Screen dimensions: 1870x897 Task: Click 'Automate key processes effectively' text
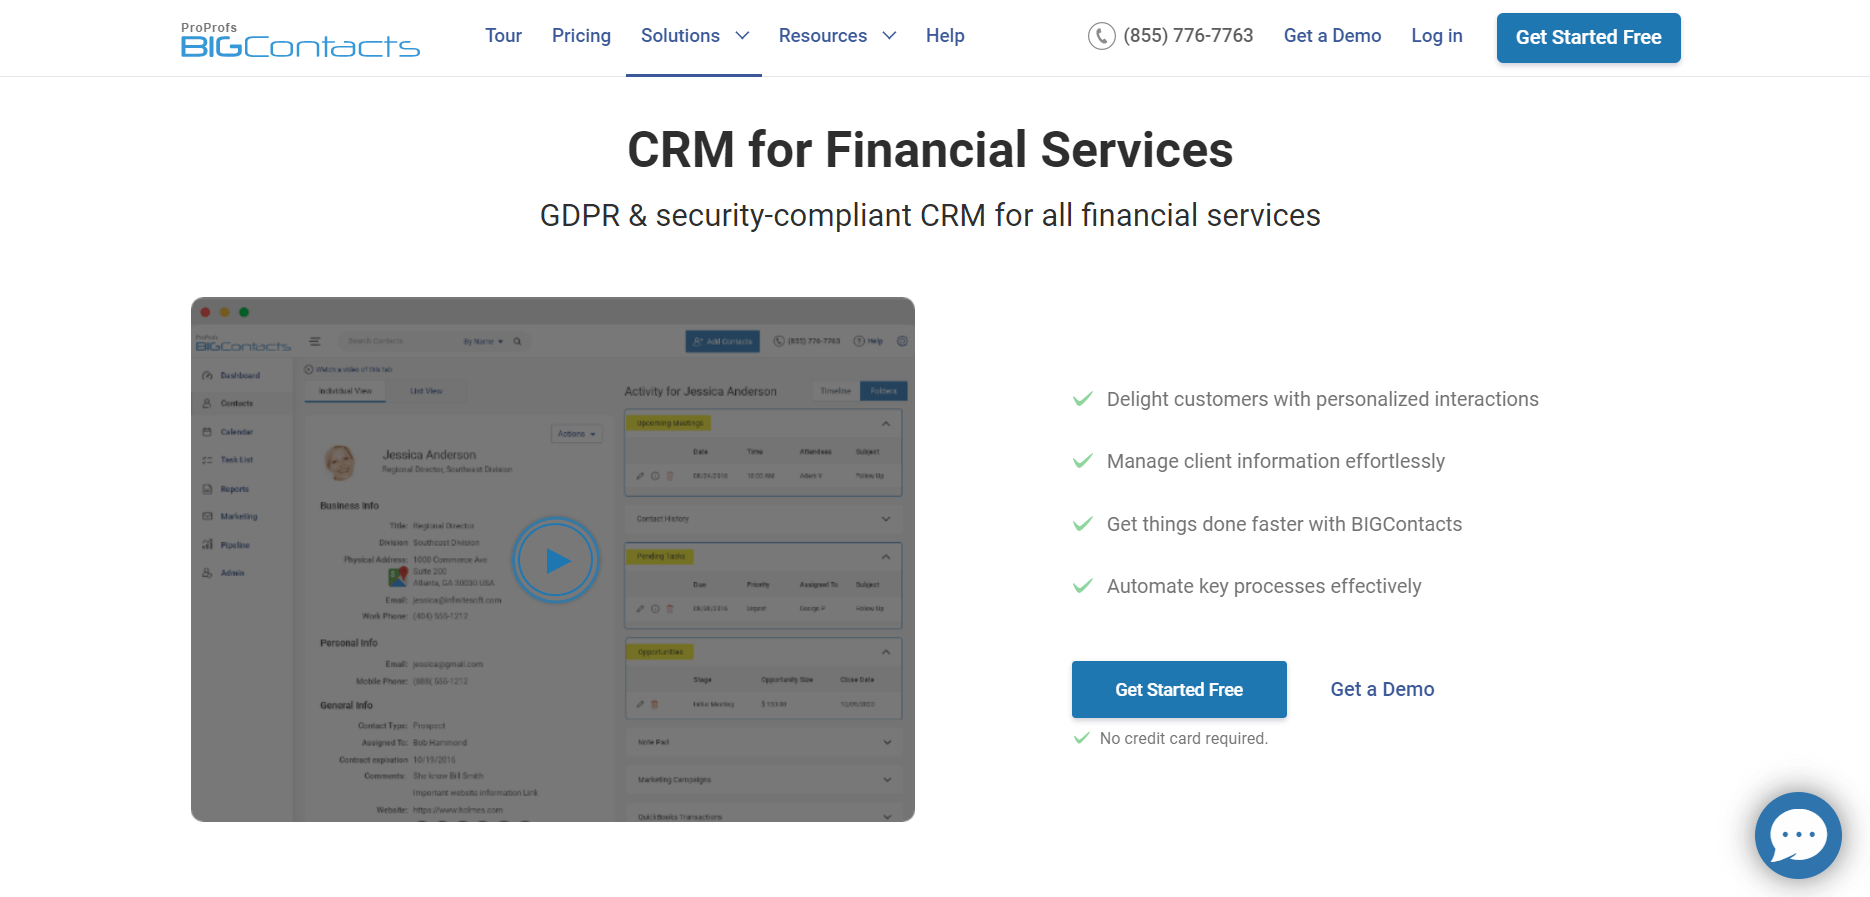point(1264,586)
